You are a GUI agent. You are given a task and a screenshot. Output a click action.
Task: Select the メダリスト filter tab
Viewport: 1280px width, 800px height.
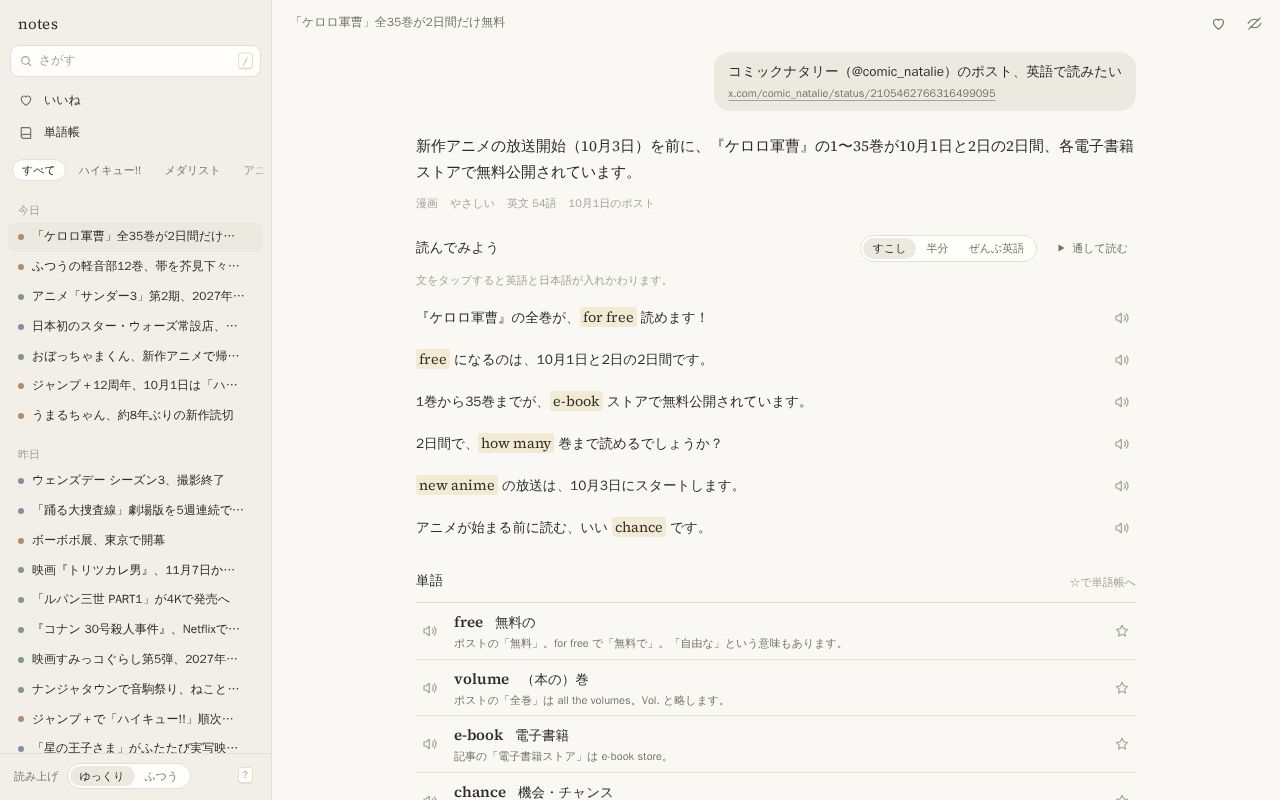click(x=192, y=170)
